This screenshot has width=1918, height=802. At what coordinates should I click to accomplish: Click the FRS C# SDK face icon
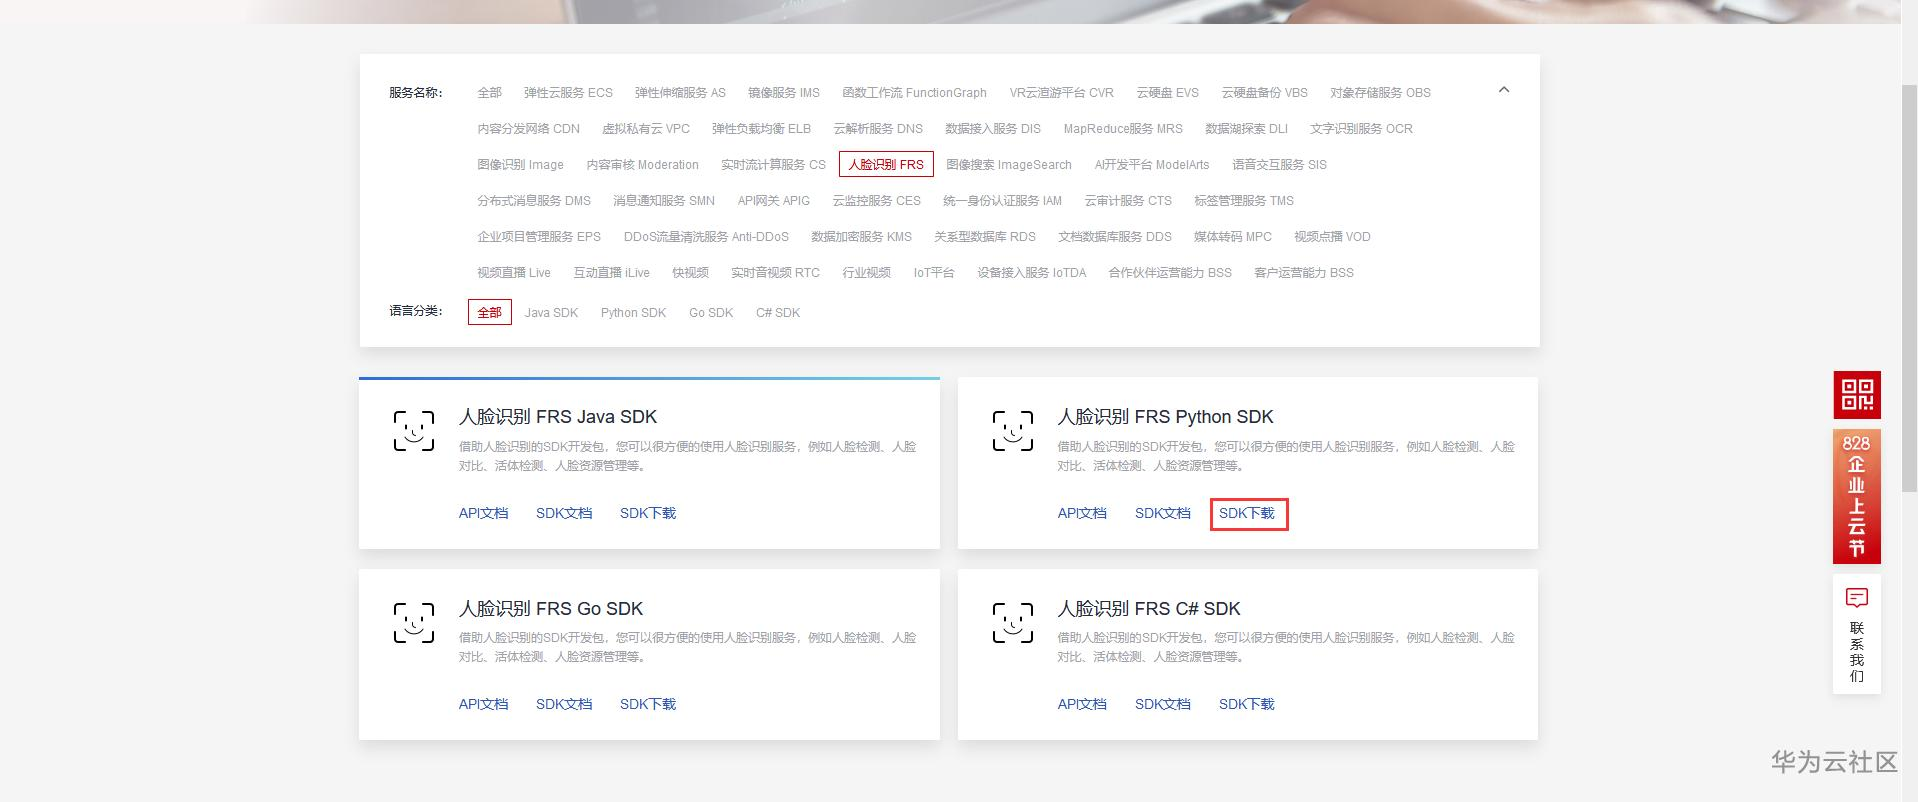pos(1013,622)
